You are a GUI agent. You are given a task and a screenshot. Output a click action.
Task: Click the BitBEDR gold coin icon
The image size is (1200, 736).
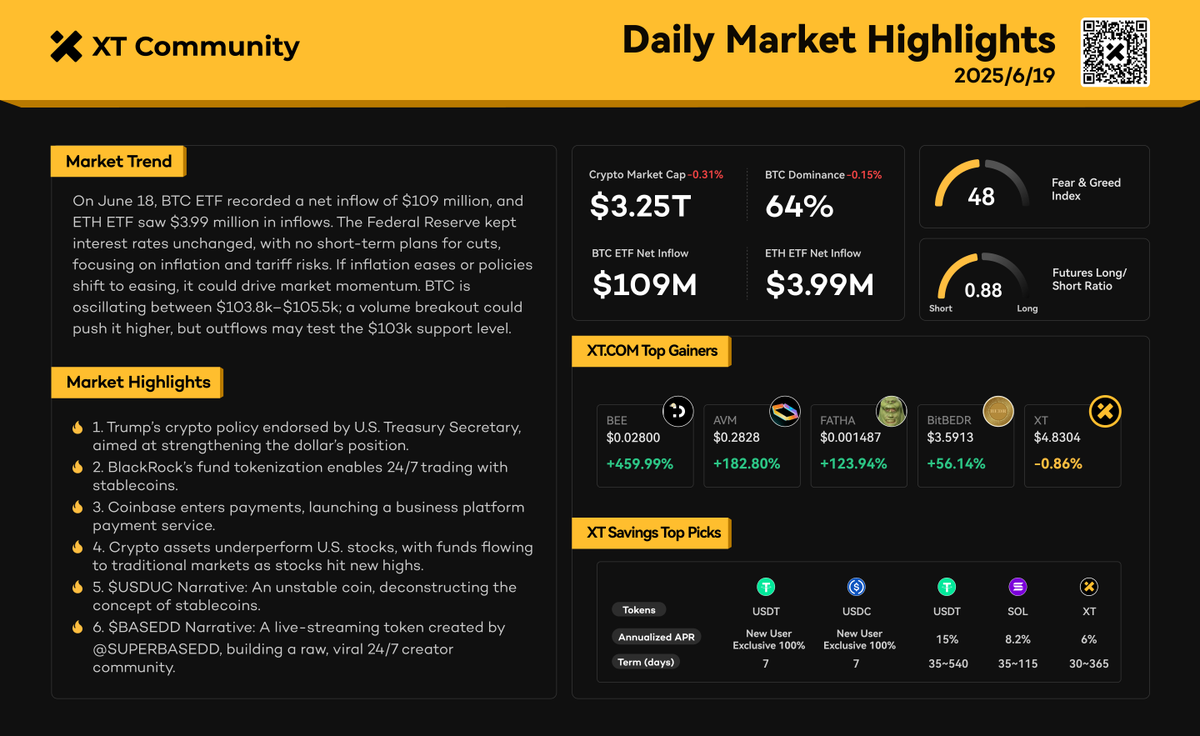tap(998, 411)
